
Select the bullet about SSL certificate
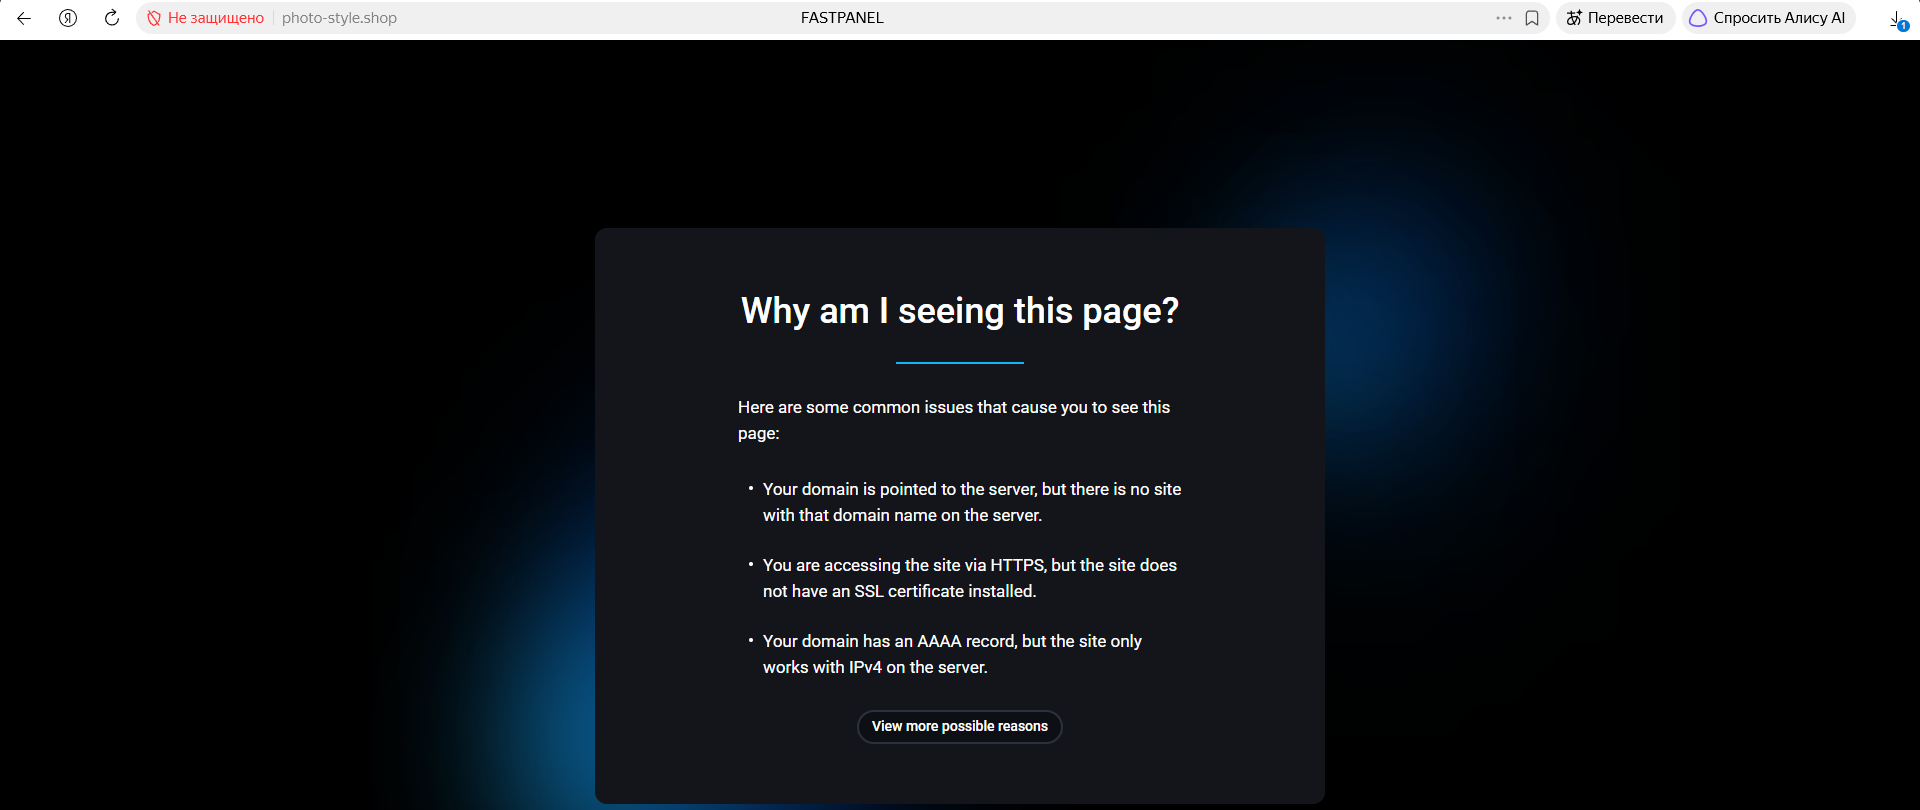tap(970, 578)
